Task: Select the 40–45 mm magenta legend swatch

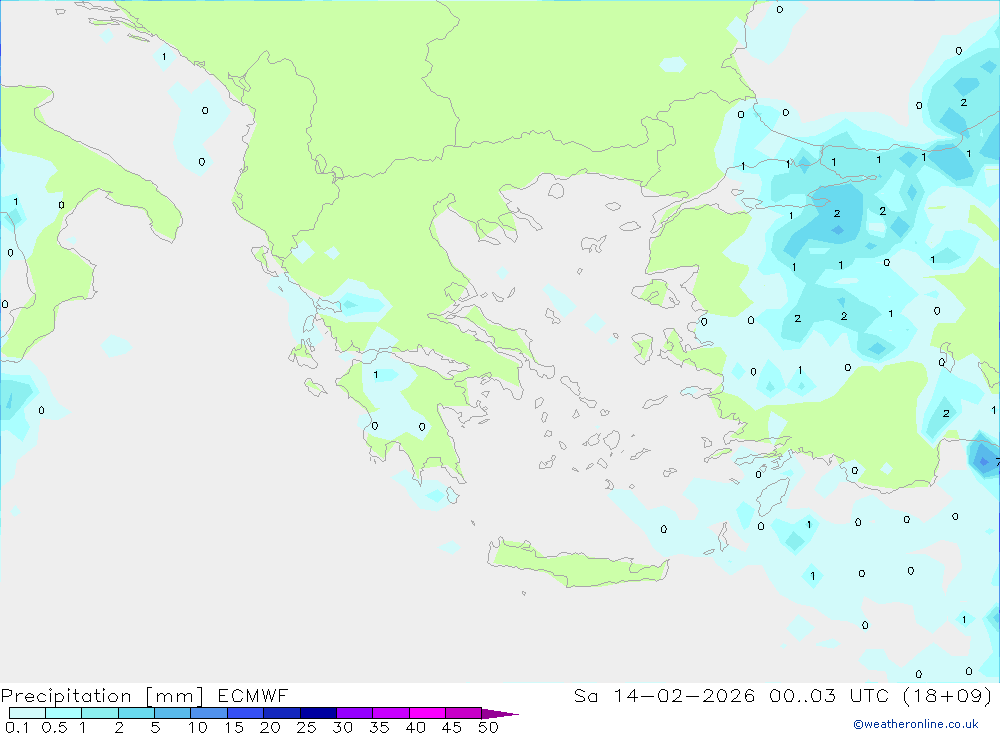Action: click(x=427, y=713)
